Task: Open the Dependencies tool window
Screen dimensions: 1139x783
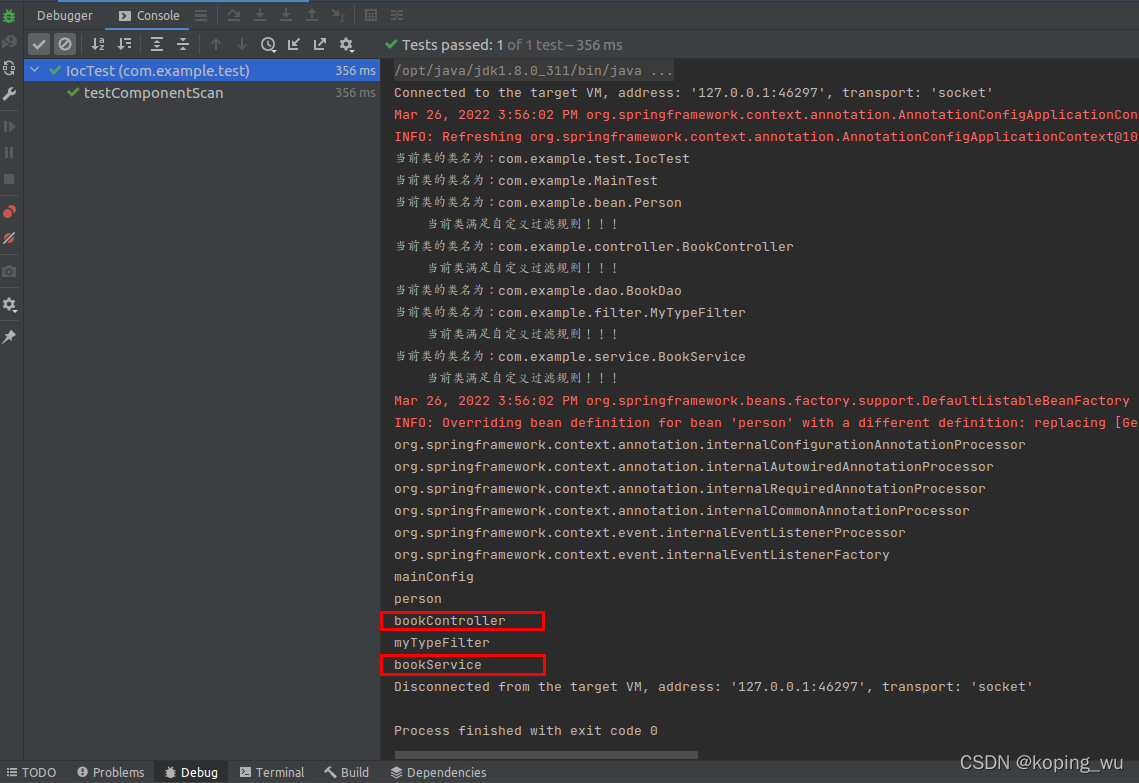Action: pos(438,772)
